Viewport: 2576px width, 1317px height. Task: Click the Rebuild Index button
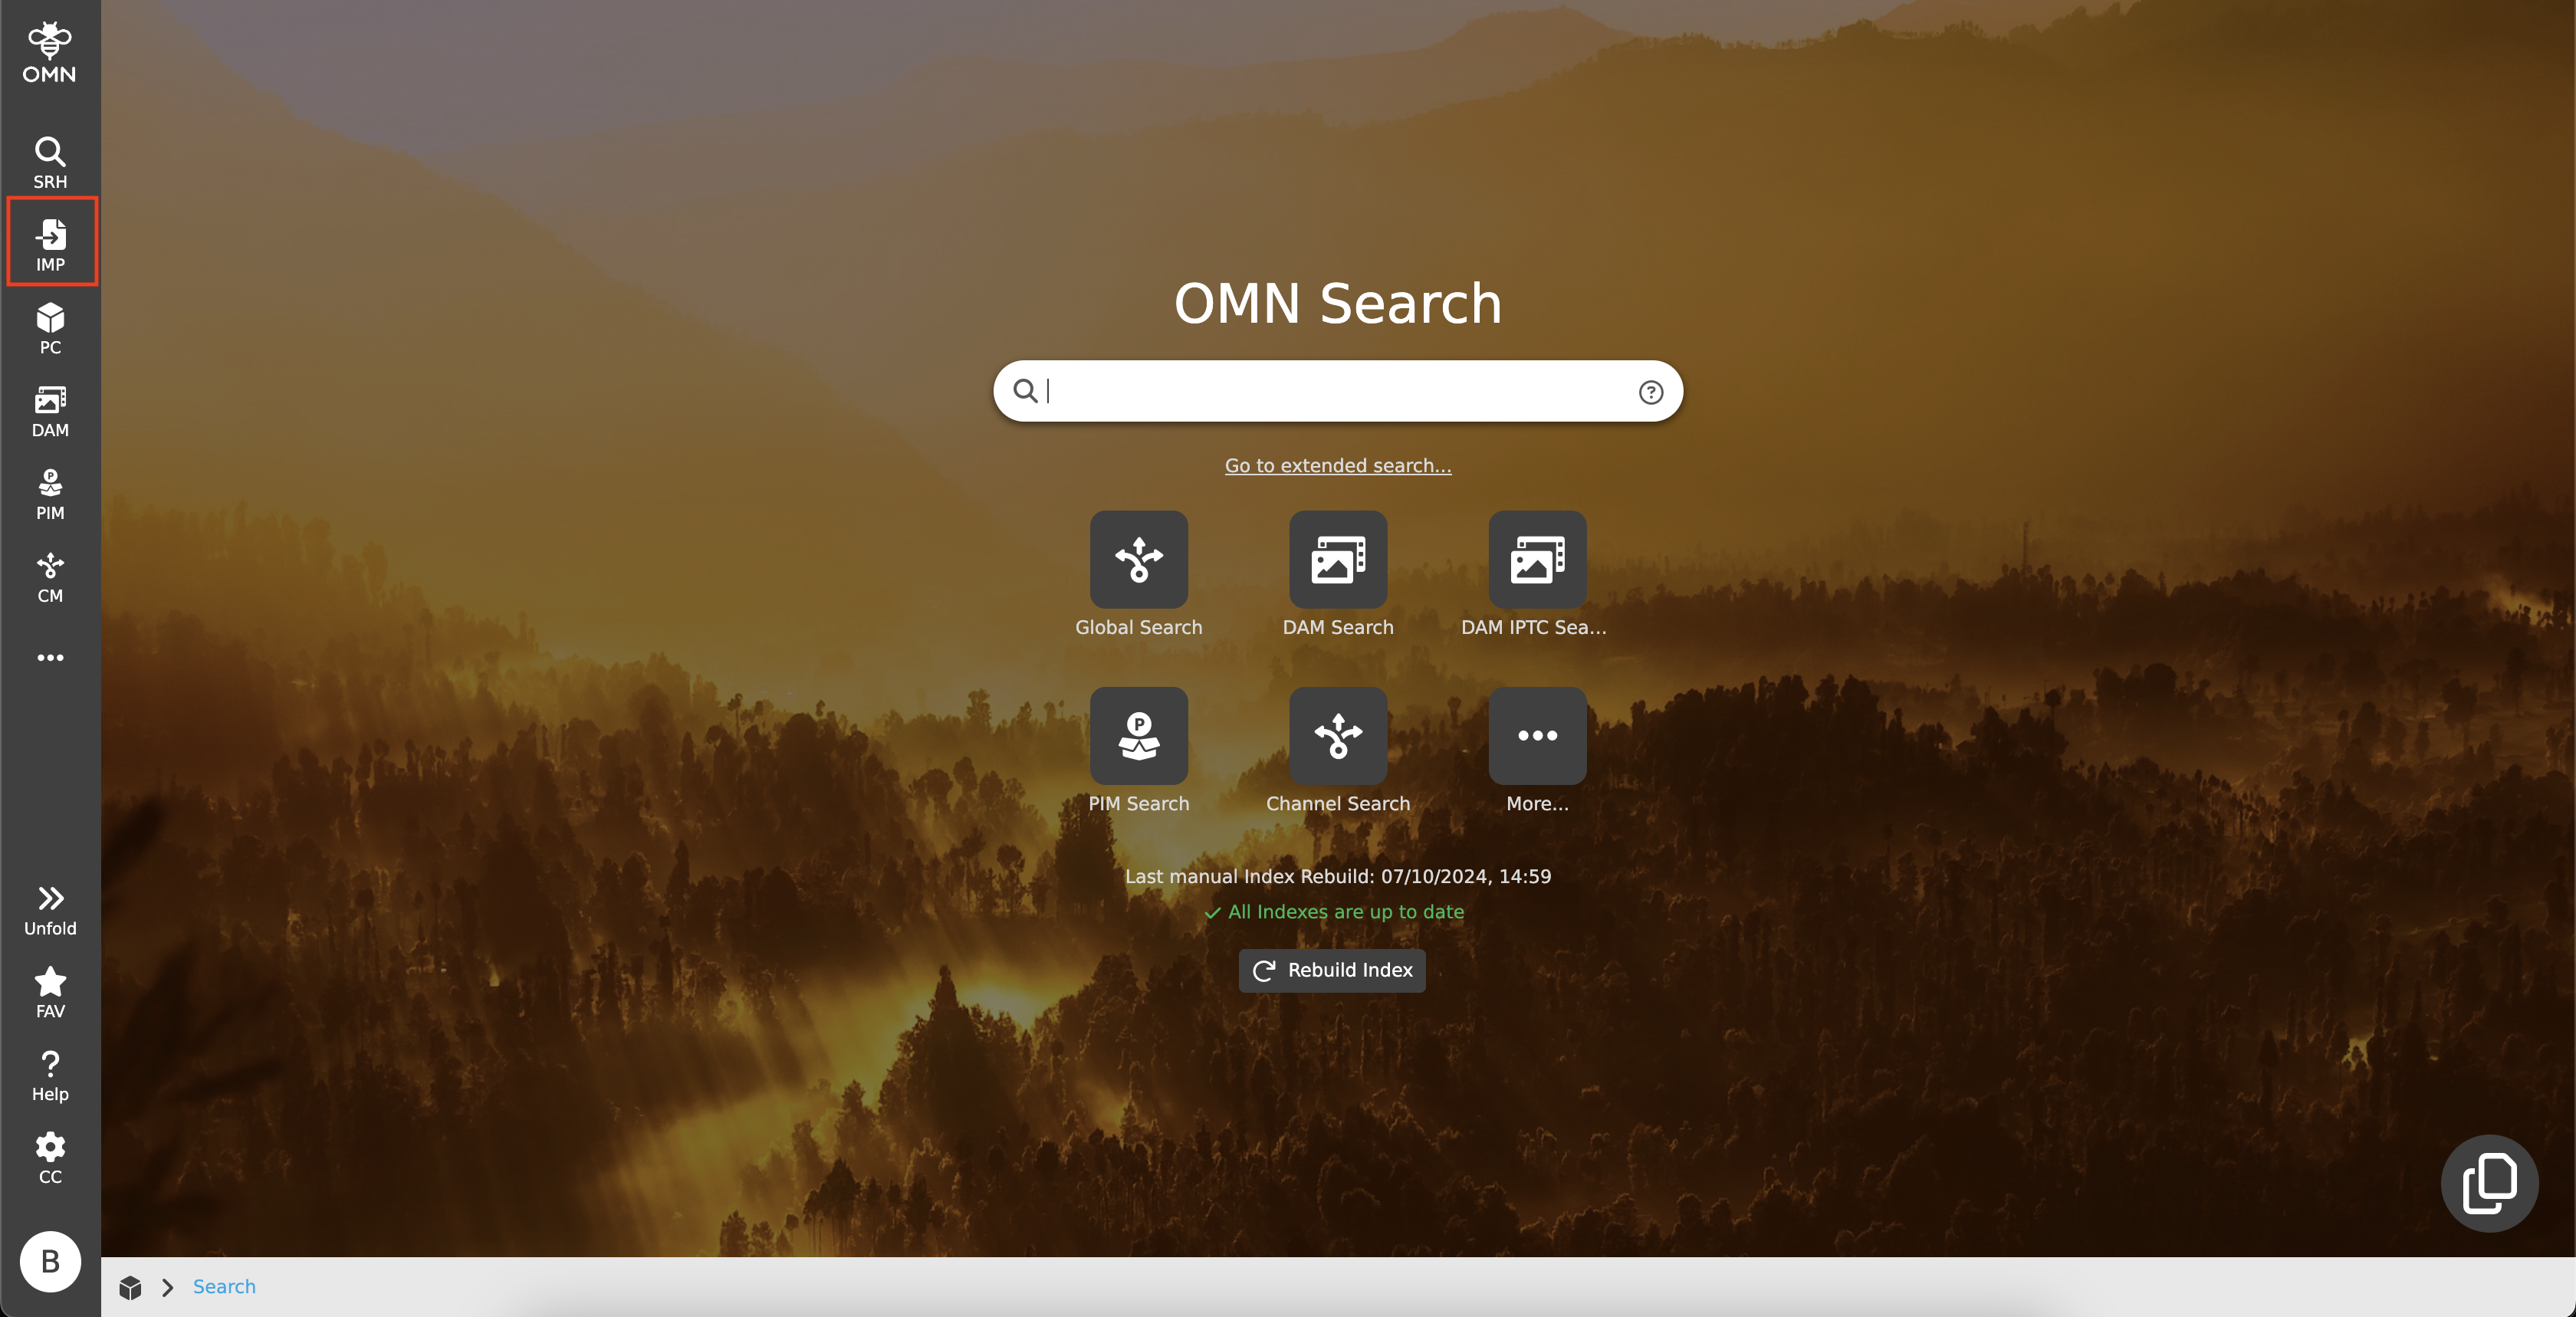point(1331,969)
